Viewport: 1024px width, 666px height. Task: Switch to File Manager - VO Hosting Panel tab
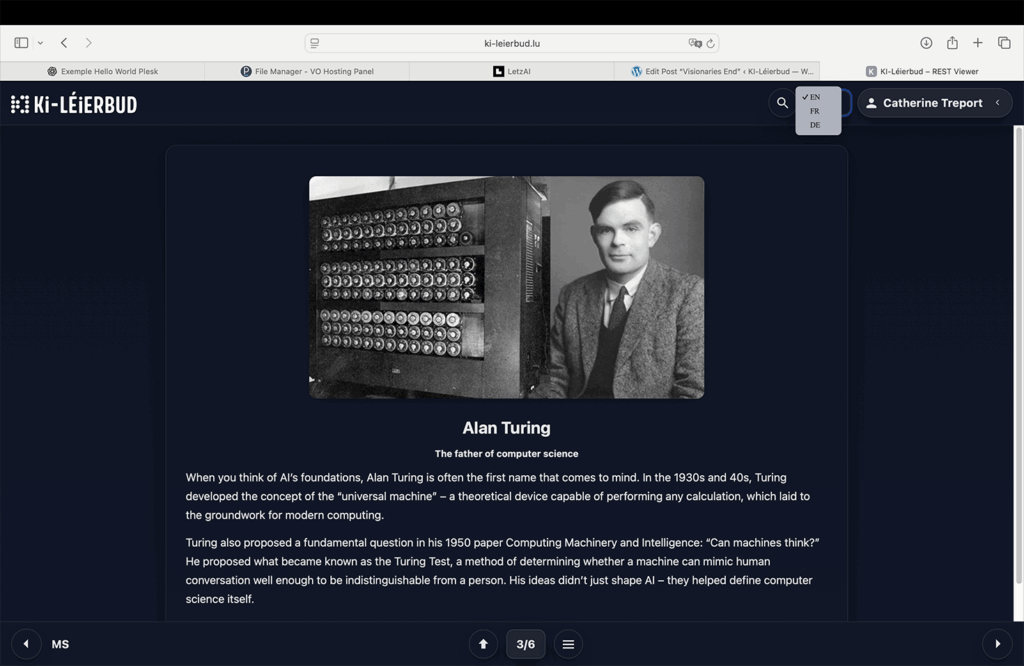(x=307, y=71)
